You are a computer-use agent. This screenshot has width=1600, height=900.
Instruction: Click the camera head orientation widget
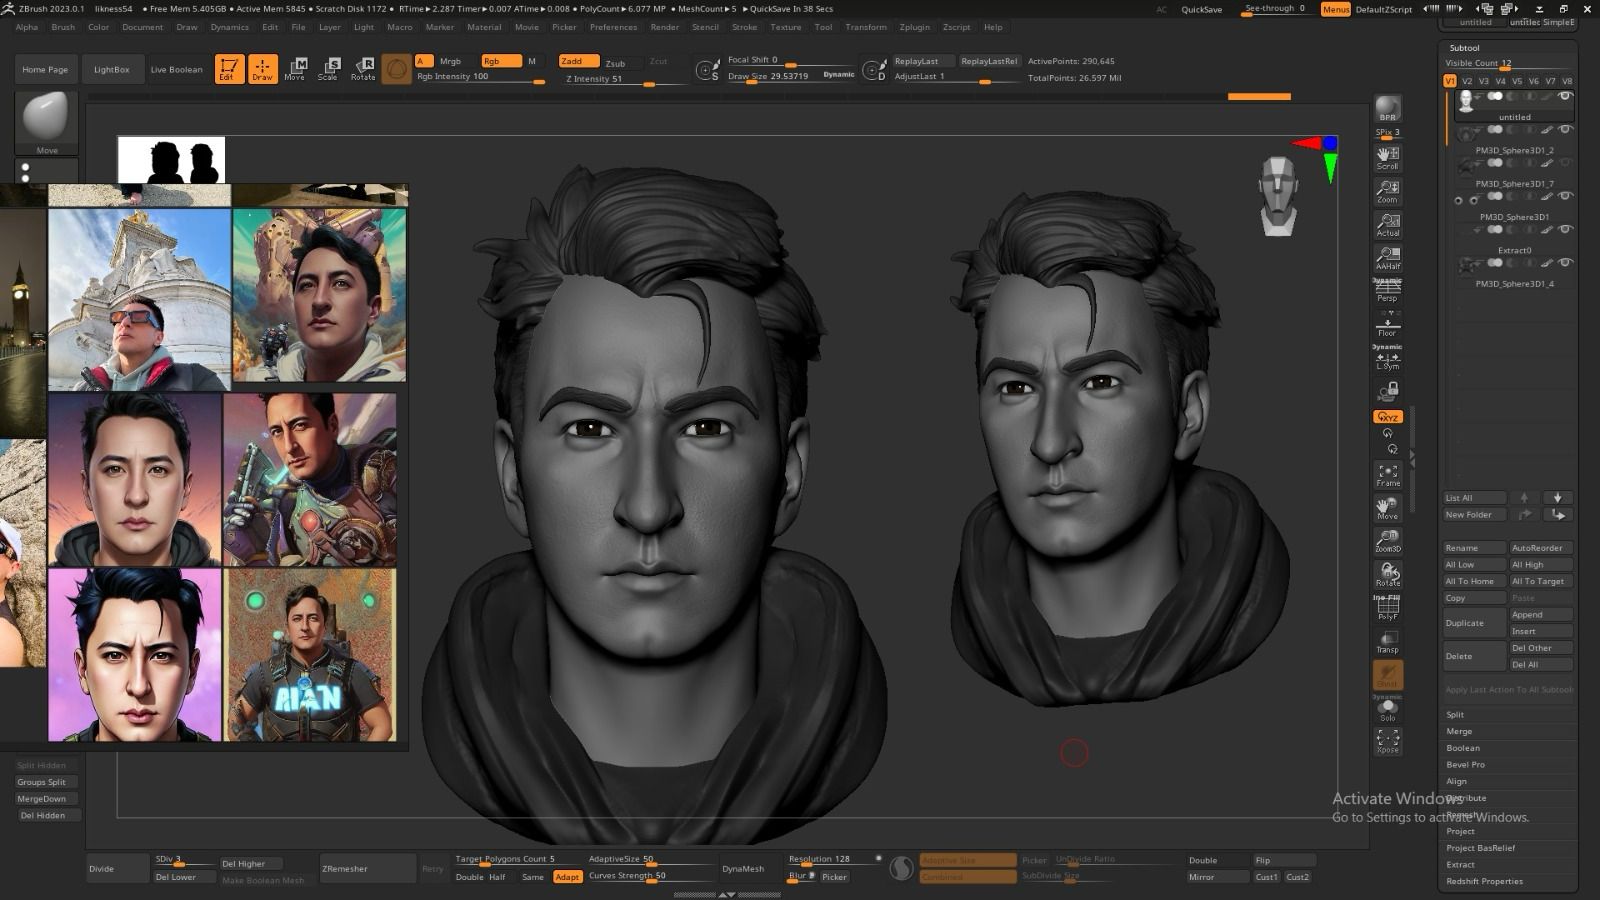pos(1279,196)
